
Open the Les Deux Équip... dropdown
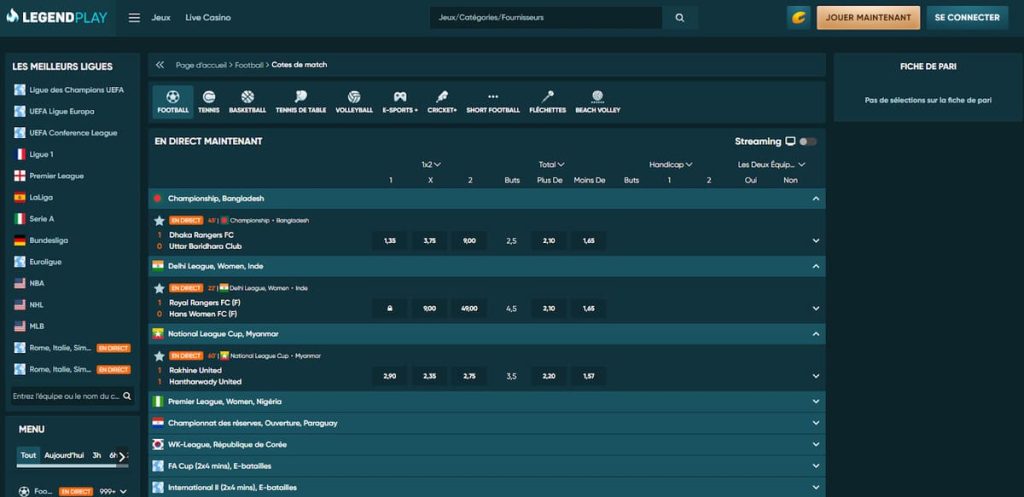point(771,165)
